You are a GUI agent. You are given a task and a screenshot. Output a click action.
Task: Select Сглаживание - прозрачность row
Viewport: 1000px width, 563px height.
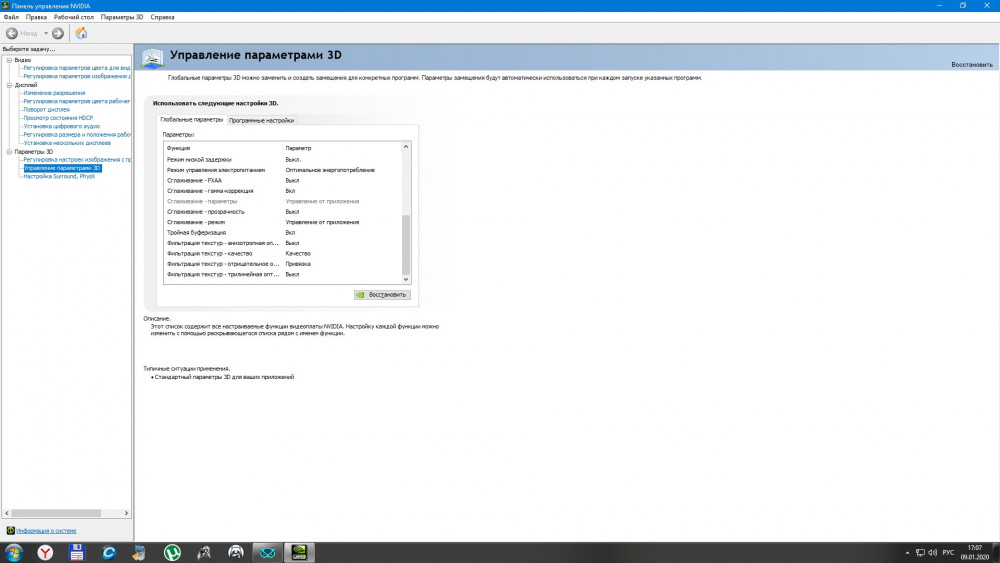coord(283,212)
